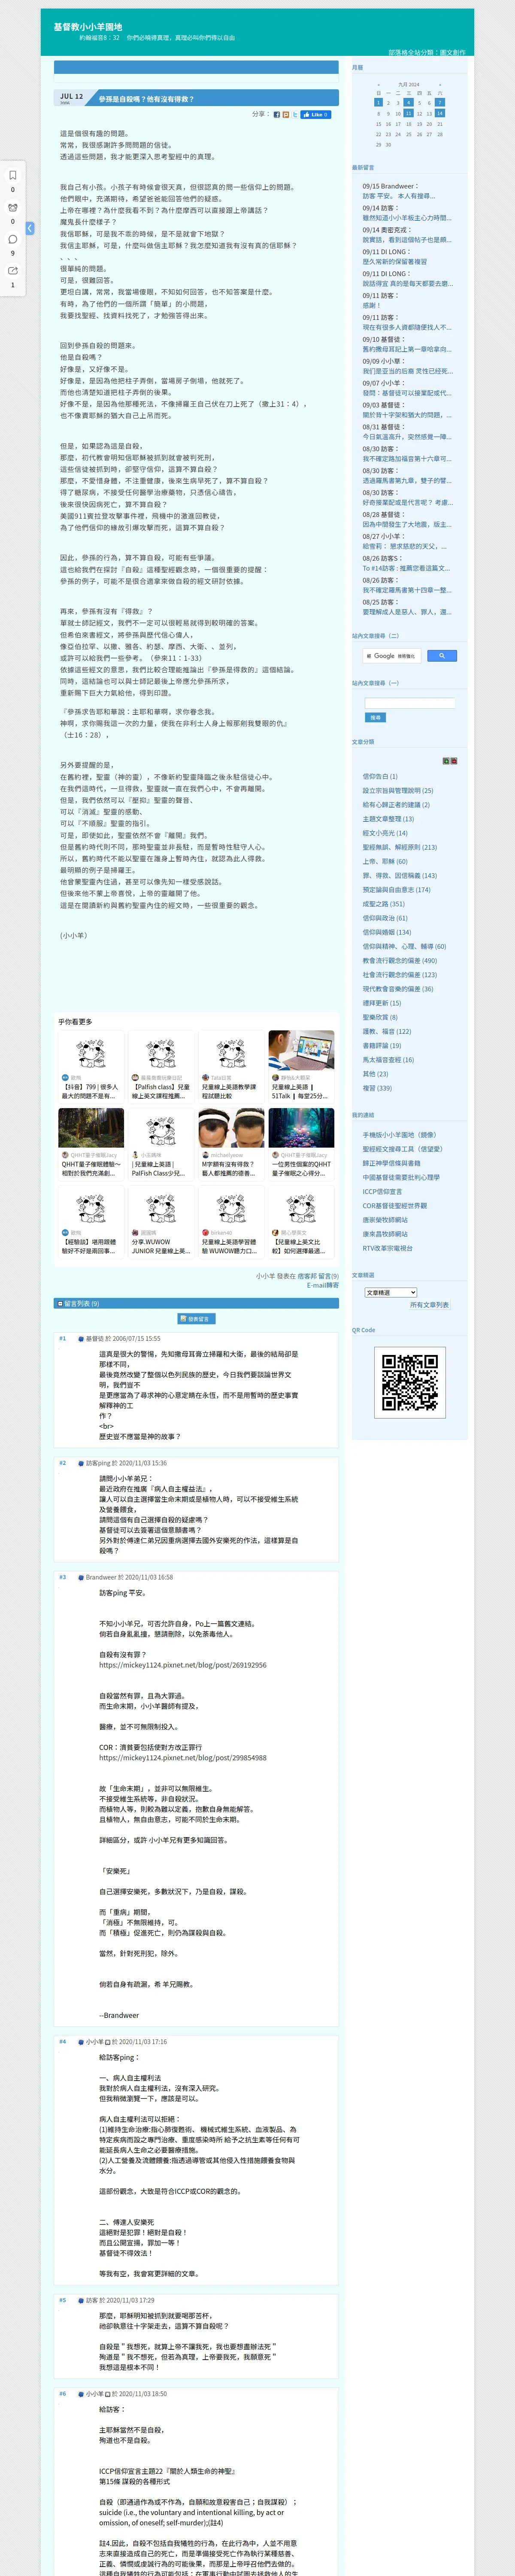This screenshot has width=515, height=2576.
Task: Click the speech bubble comment icon in floating bar
Action: click(13, 239)
